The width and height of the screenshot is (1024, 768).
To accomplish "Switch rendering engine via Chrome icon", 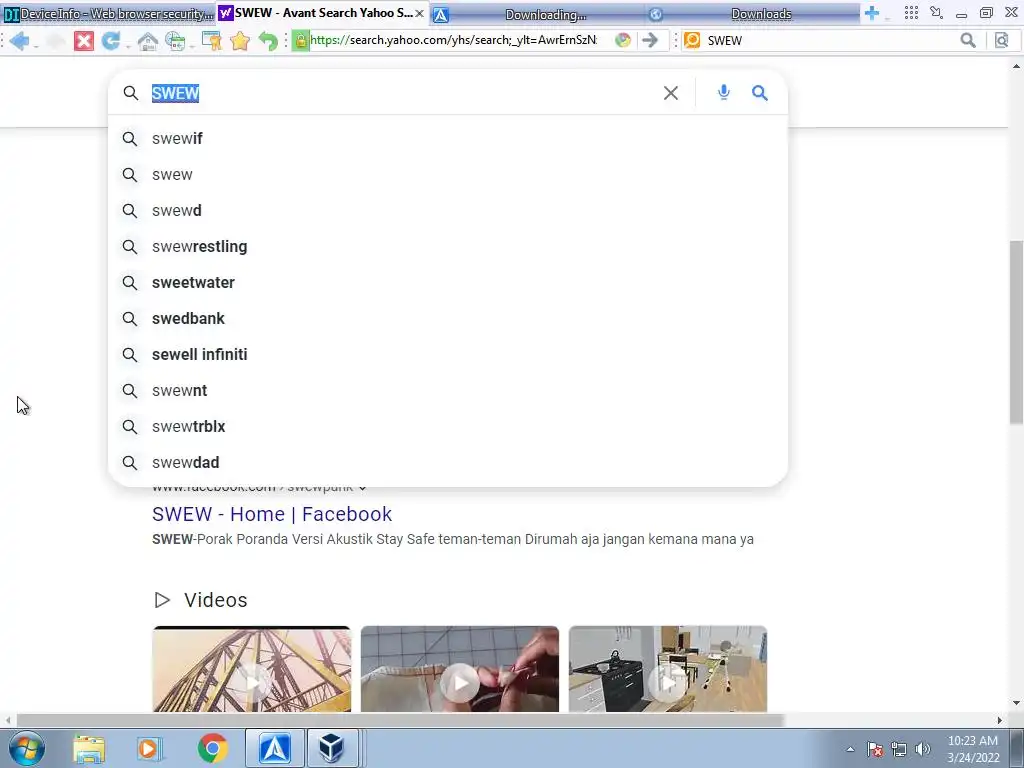I will coord(623,40).
